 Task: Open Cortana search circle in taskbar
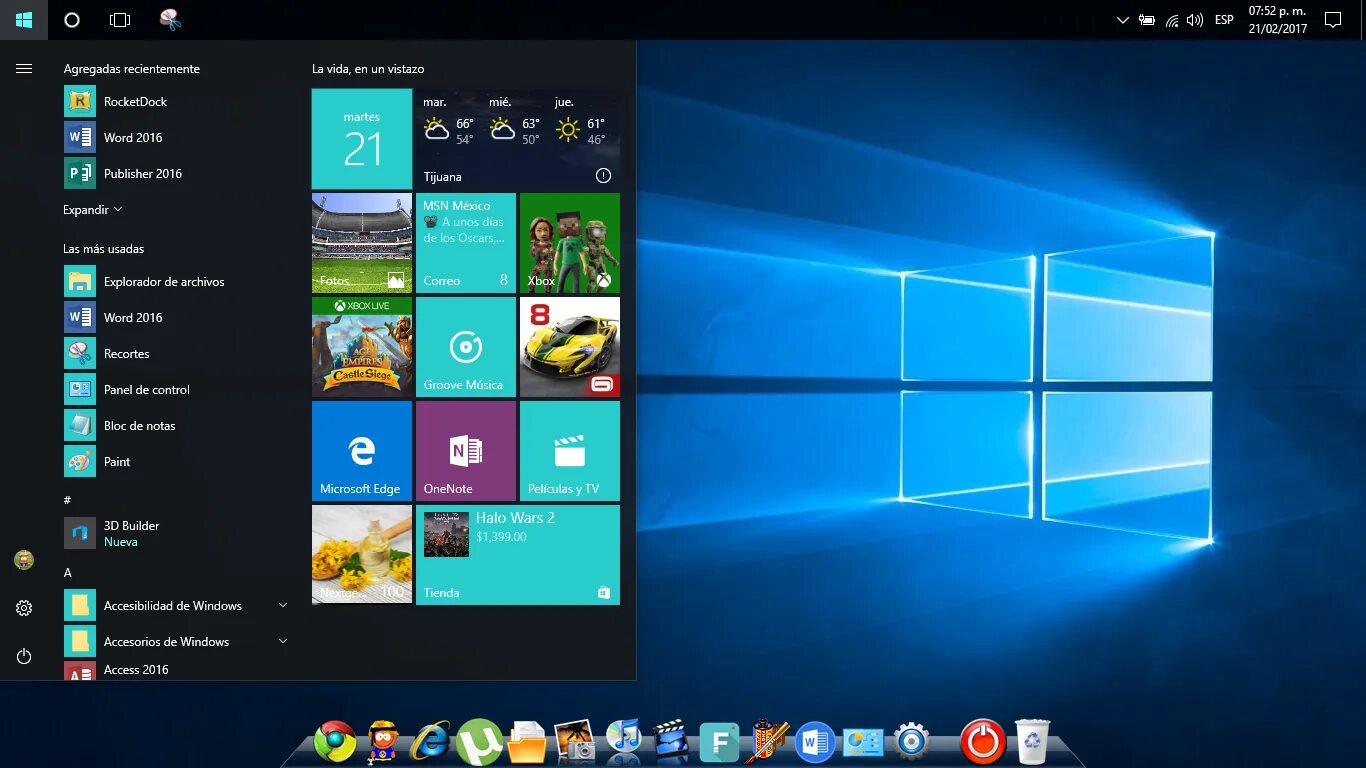(71, 20)
